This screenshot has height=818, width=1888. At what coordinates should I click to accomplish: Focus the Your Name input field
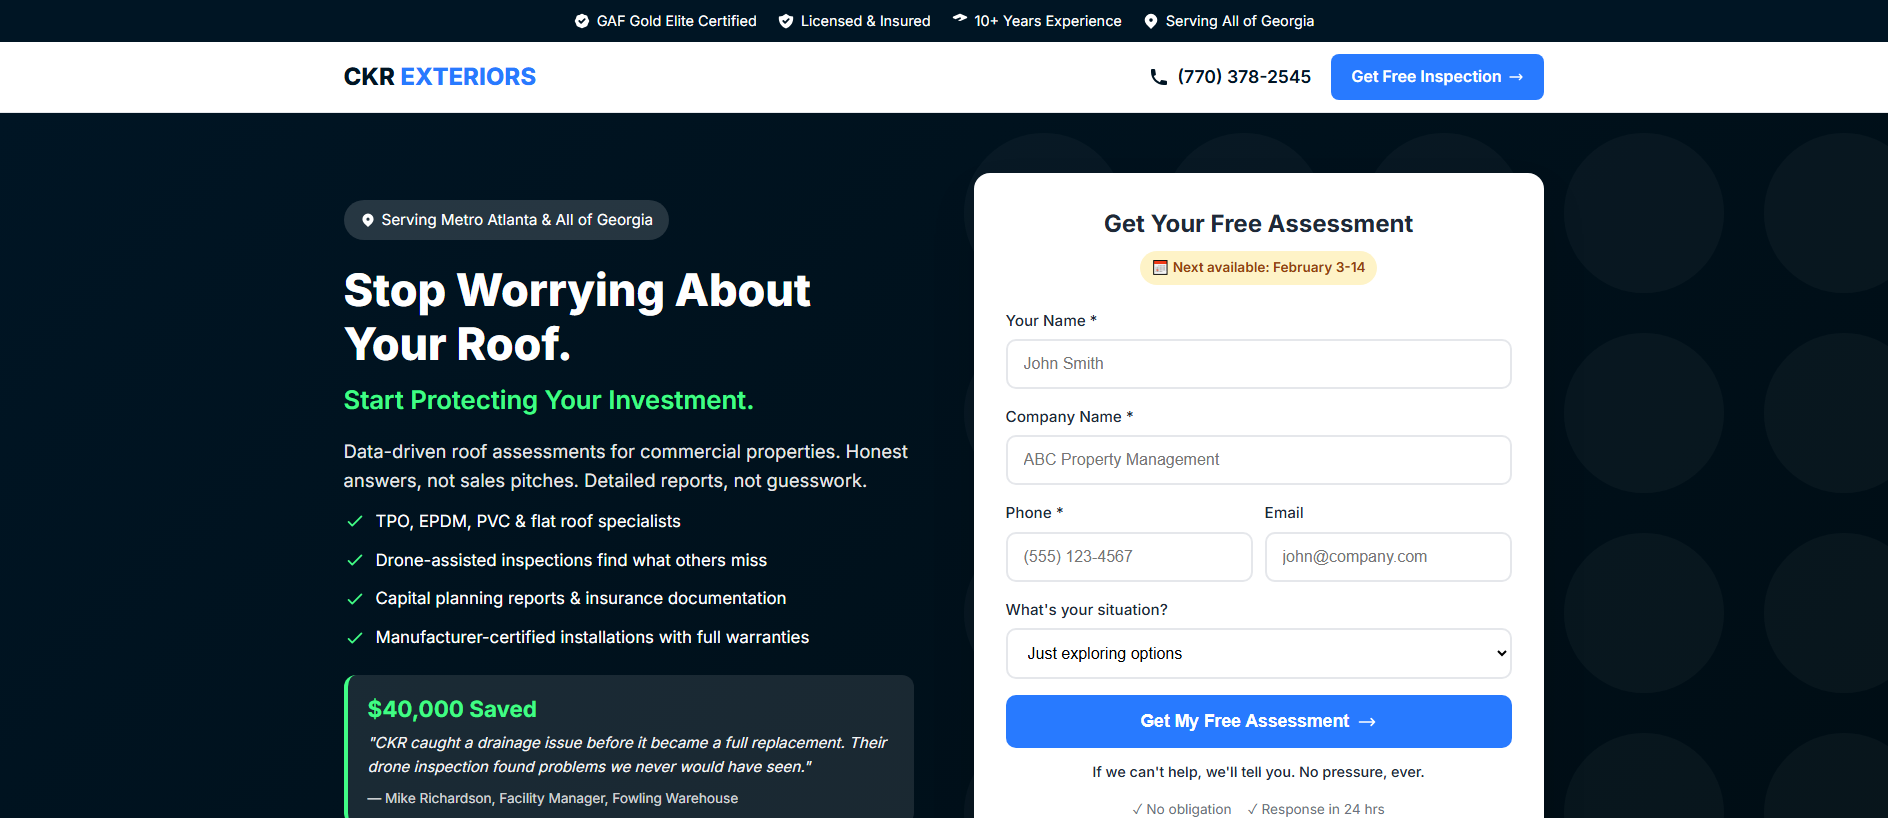1258,364
